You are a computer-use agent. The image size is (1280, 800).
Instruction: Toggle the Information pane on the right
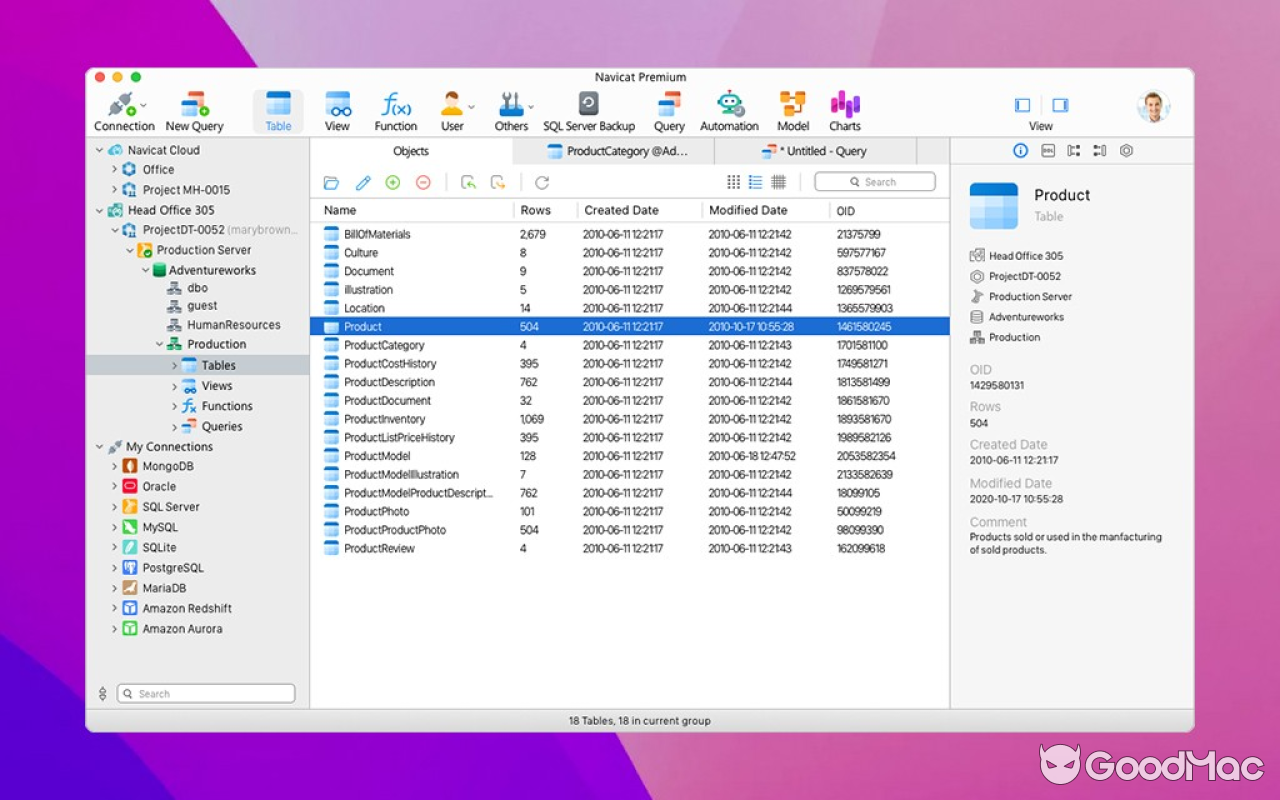[1019, 150]
